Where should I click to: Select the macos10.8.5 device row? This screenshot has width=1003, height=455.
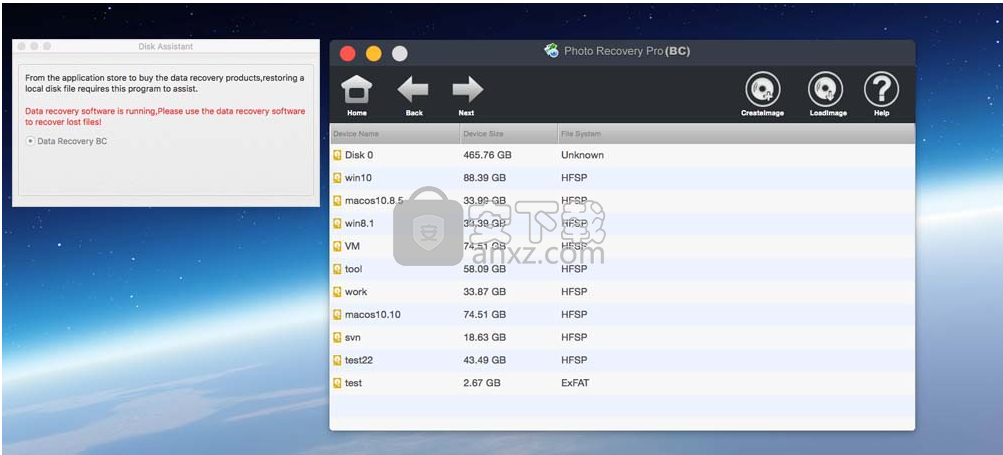pos(622,200)
